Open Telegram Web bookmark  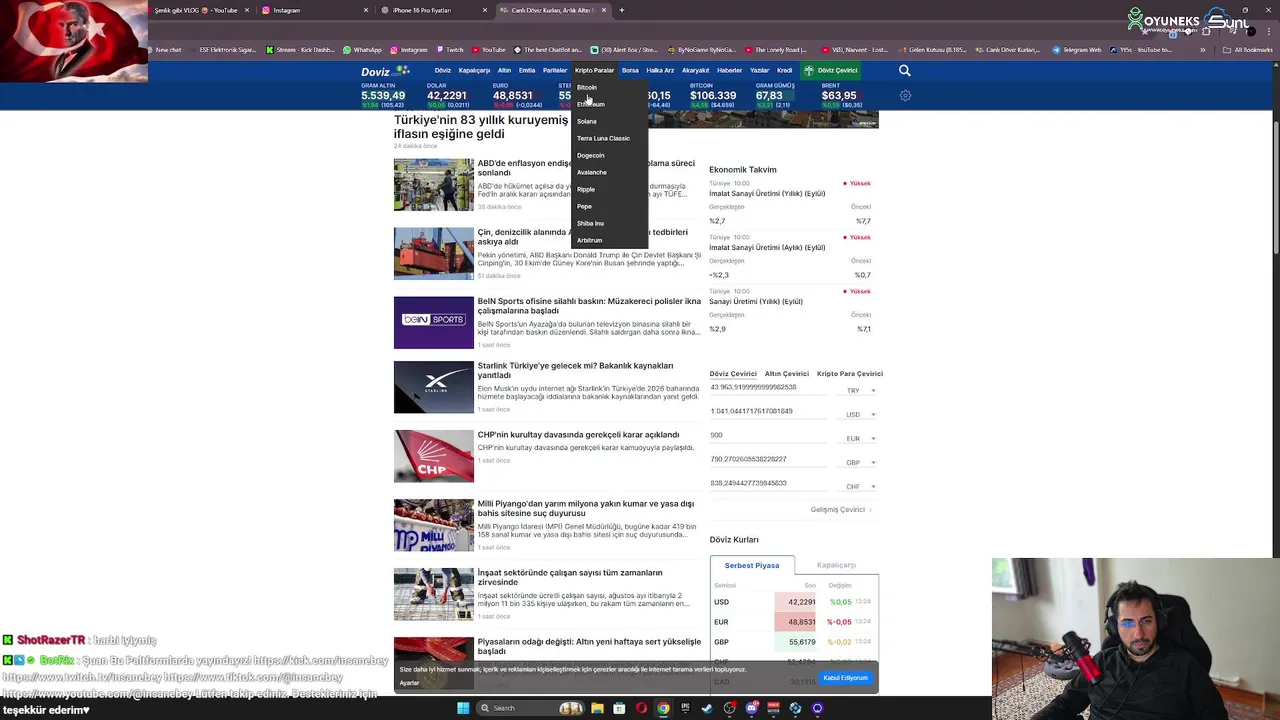[1076, 50]
